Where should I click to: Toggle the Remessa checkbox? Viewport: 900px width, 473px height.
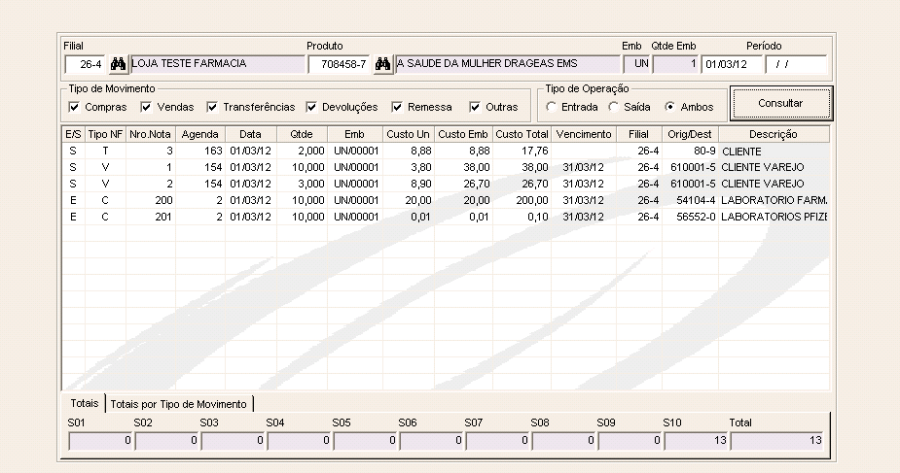[x=398, y=107]
